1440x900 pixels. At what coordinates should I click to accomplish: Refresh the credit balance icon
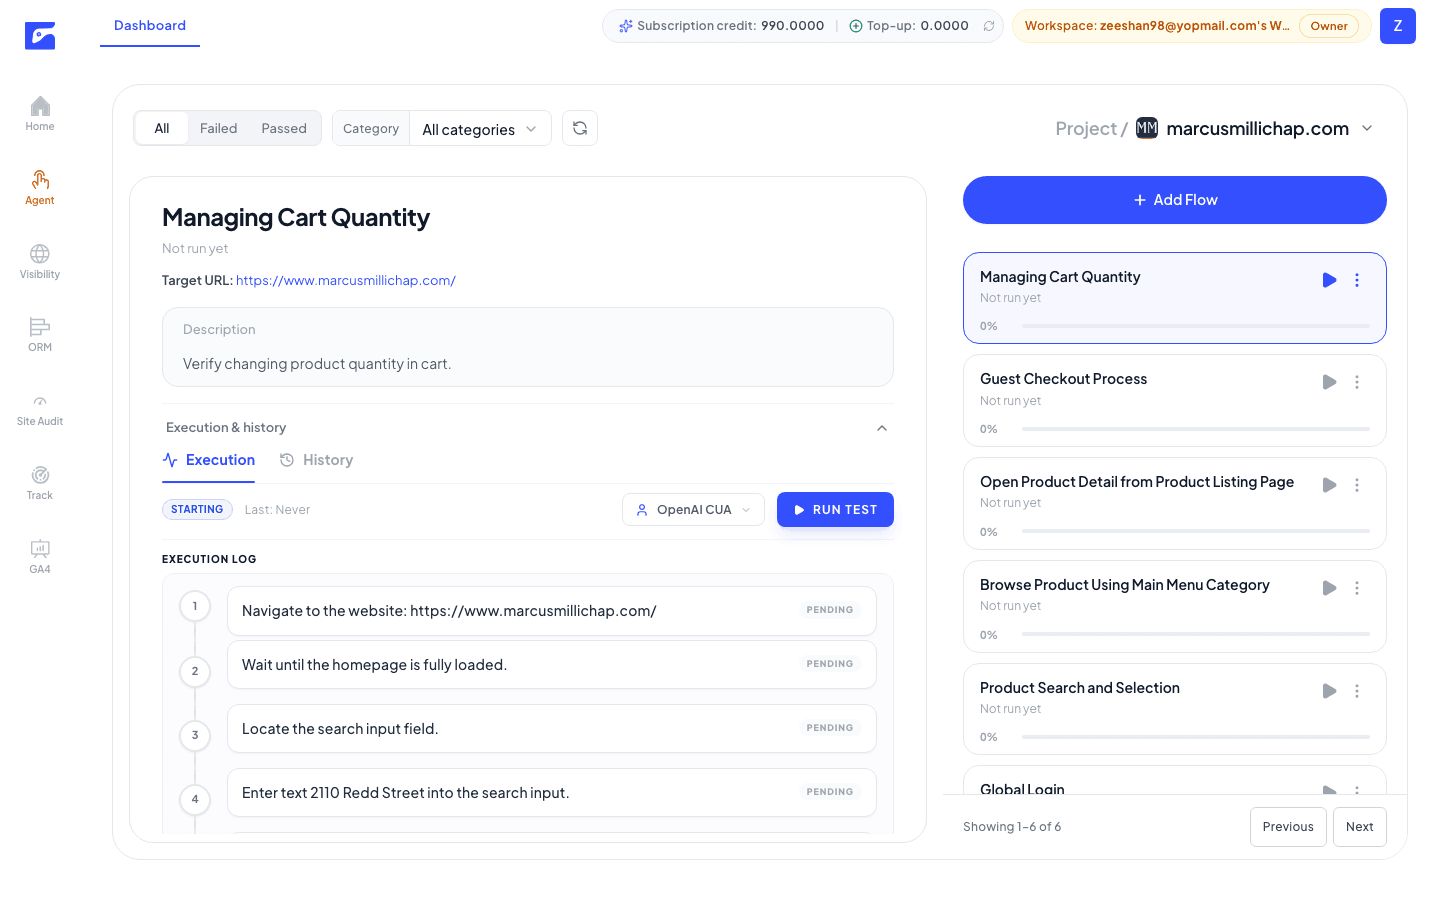[x=989, y=26]
